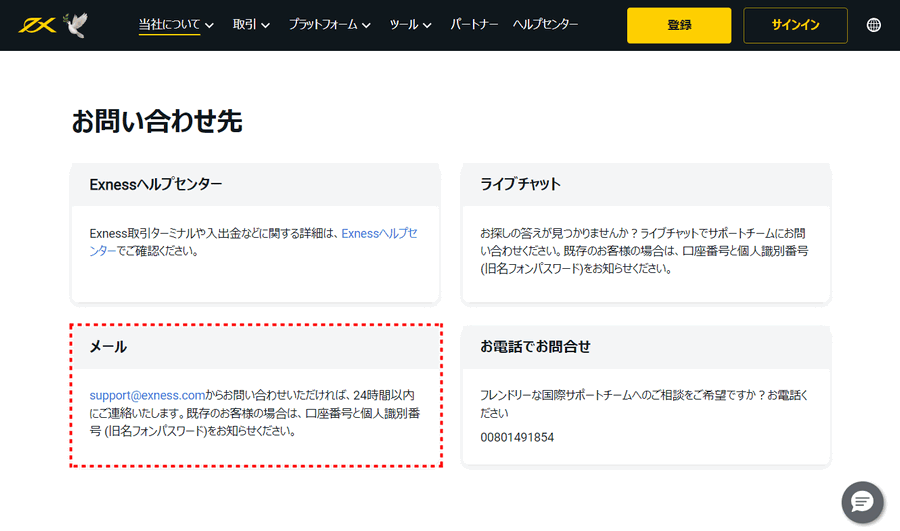Open the language globe icon

click(874, 25)
